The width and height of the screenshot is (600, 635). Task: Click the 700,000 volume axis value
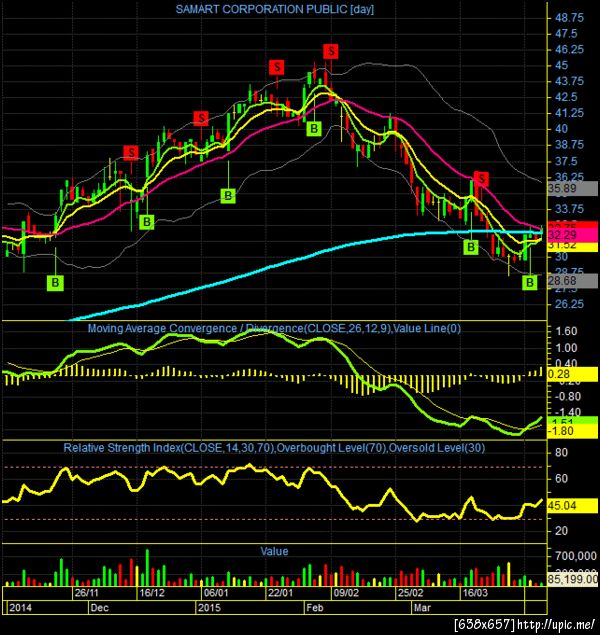[x=576, y=556]
